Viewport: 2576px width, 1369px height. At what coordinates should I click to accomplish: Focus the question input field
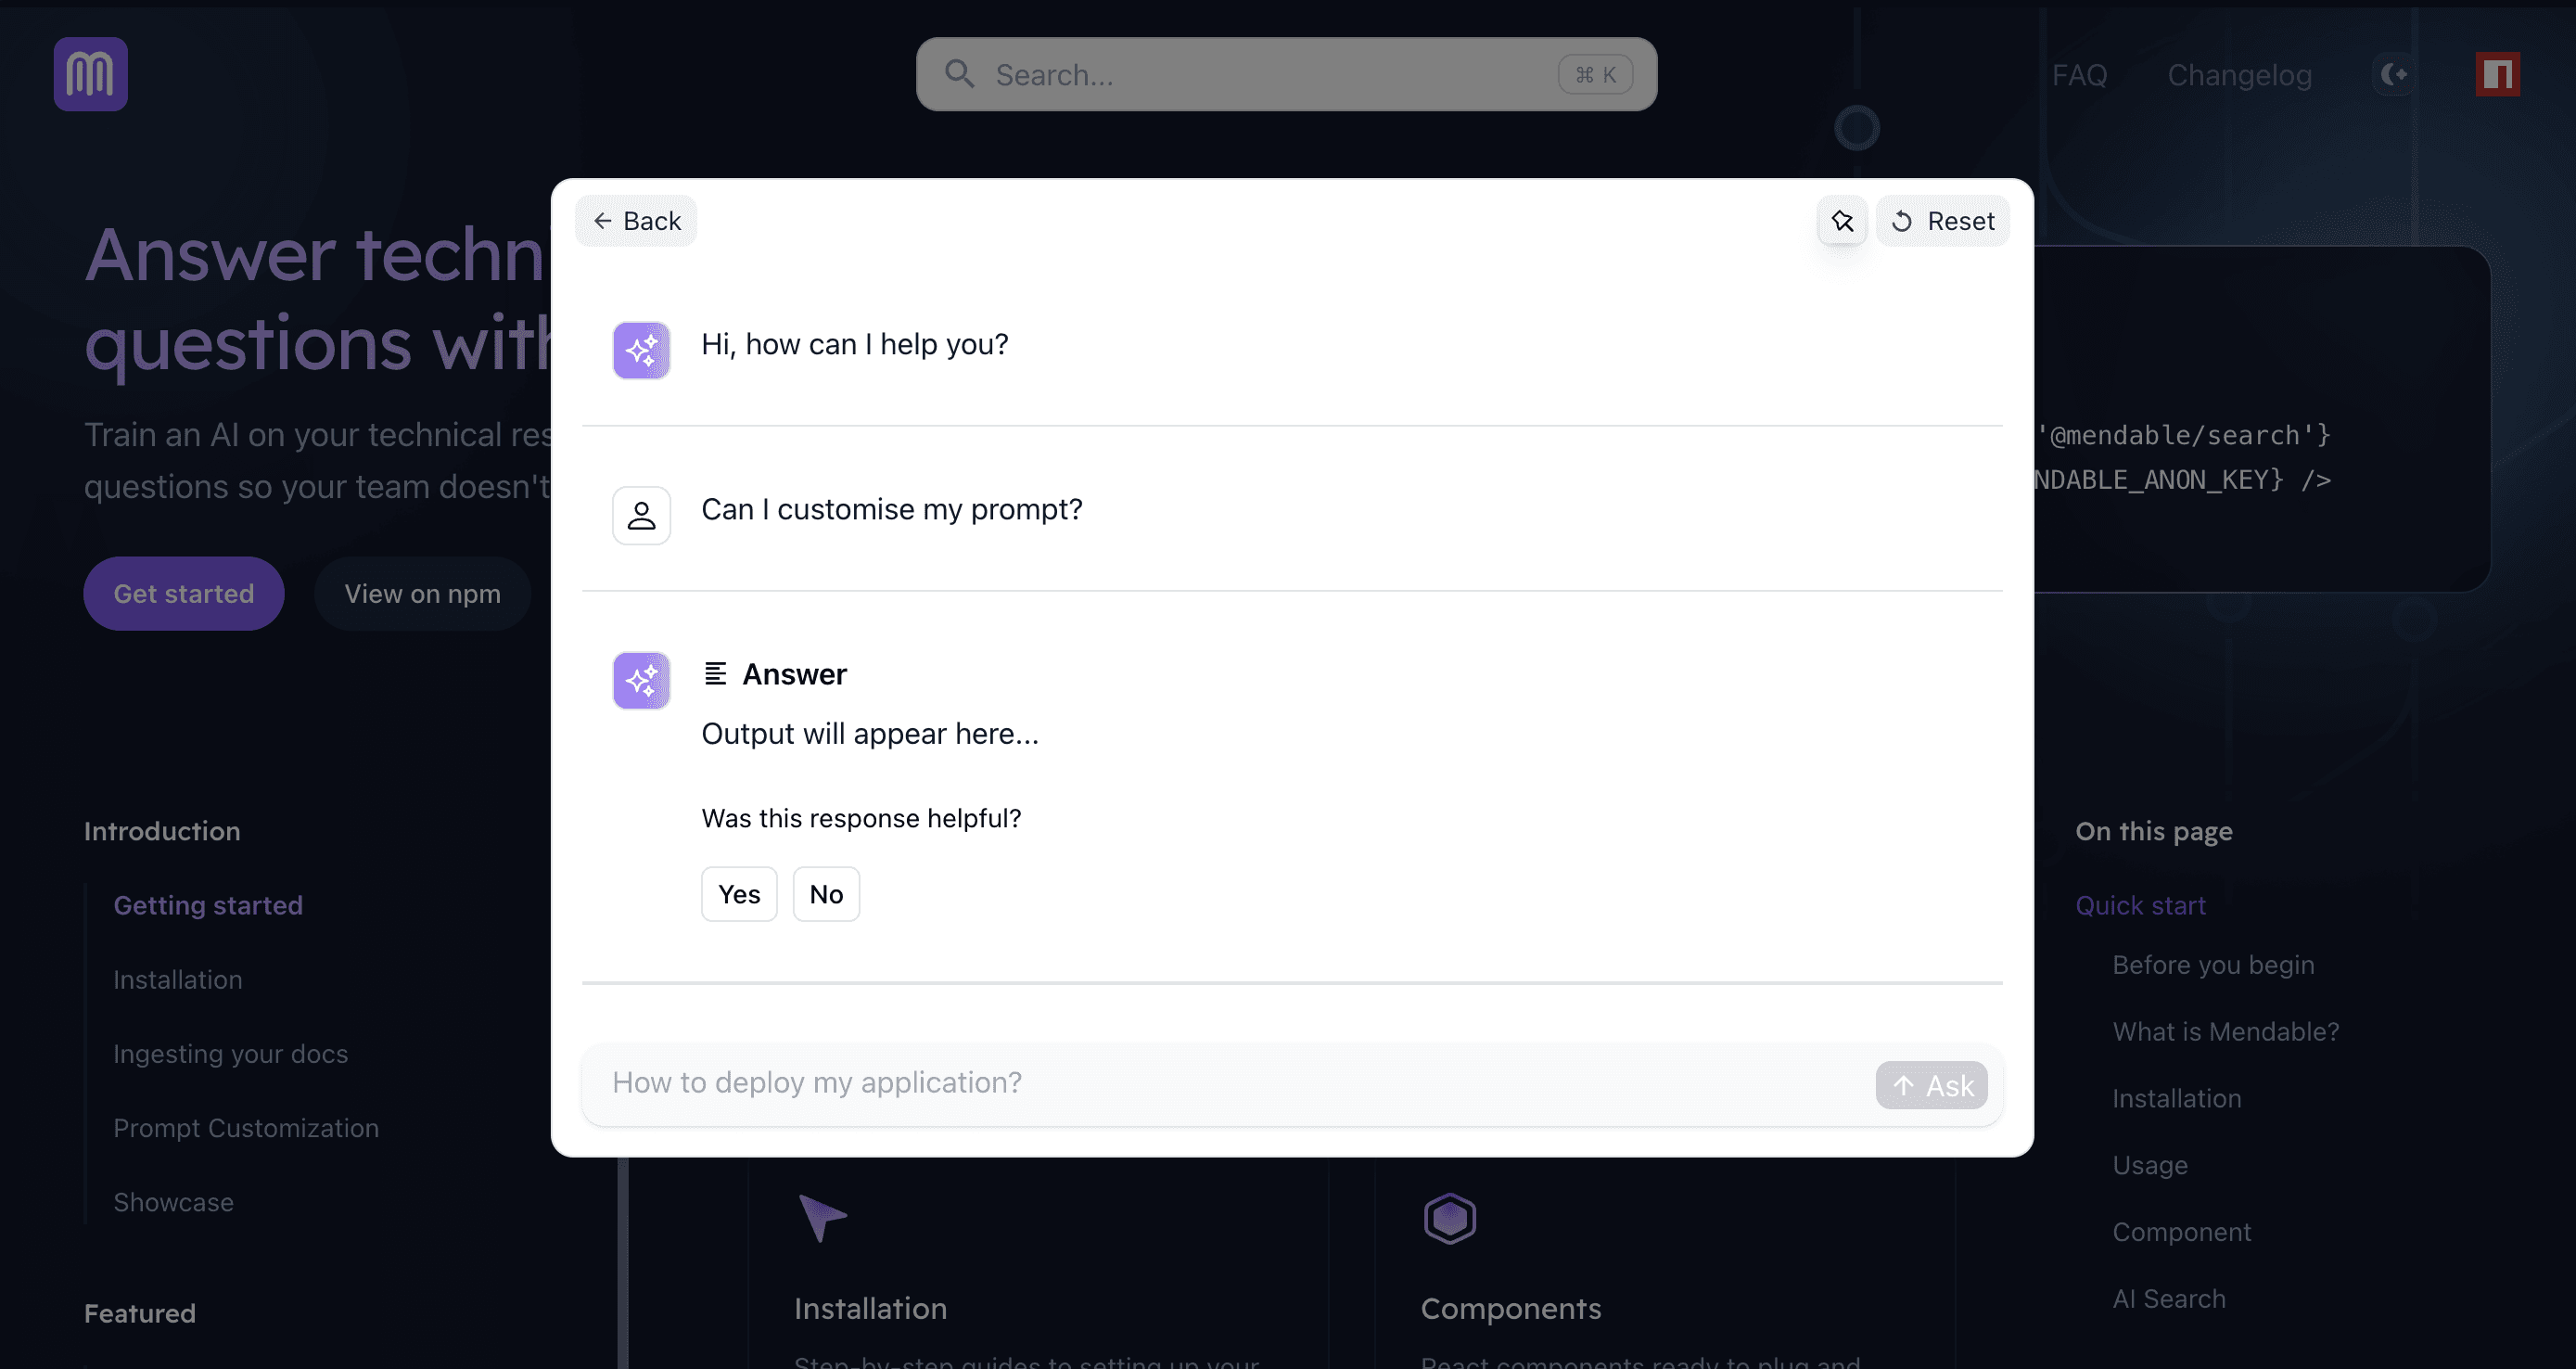[x=1230, y=1083]
